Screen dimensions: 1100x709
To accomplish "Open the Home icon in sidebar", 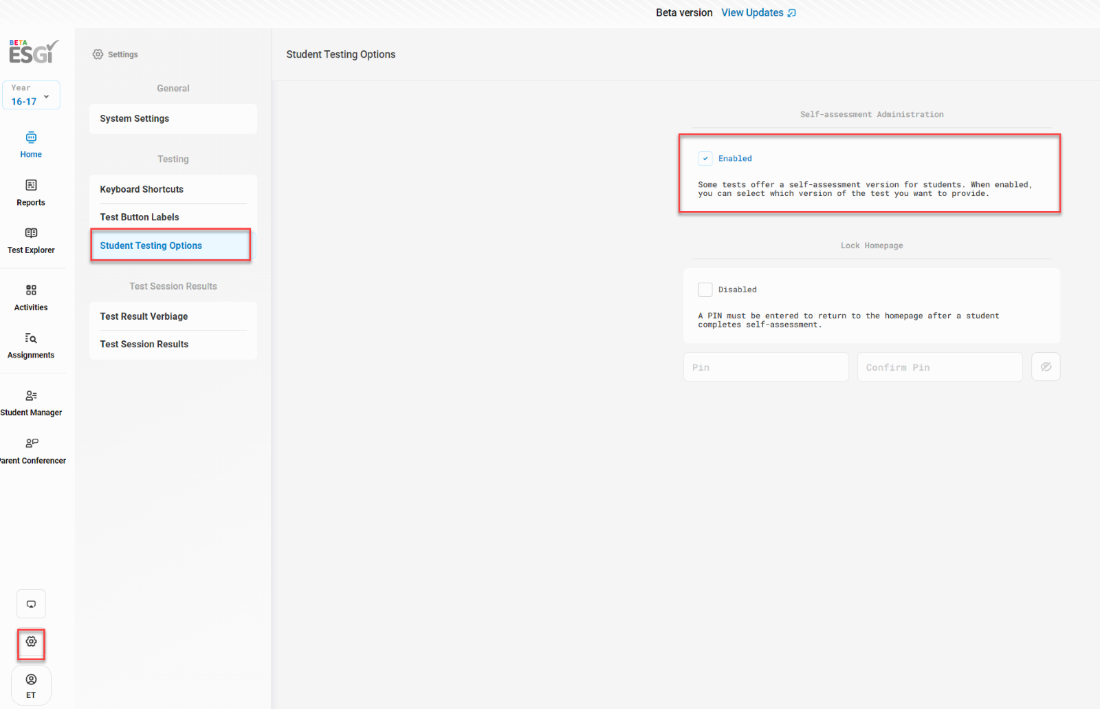I will pyautogui.click(x=31, y=138).
